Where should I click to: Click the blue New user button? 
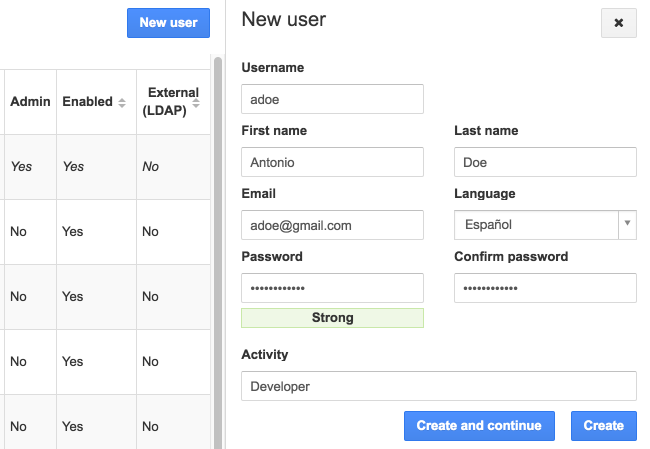tap(168, 23)
